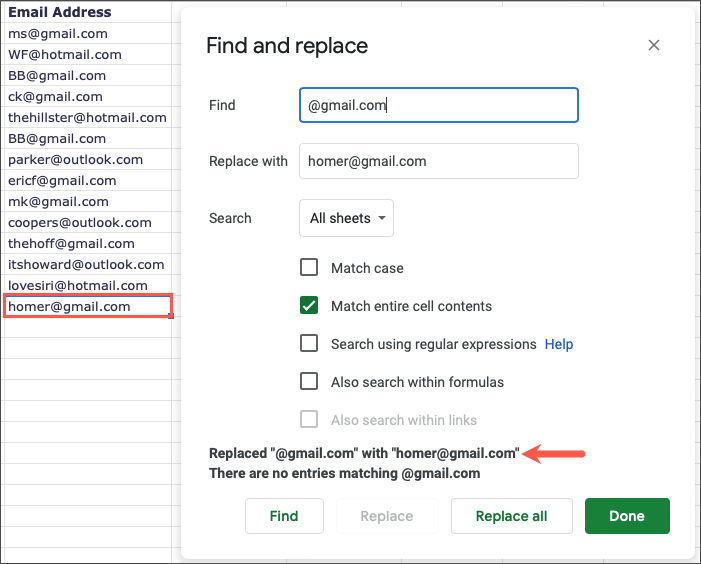Image resolution: width=701 pixels, height=564 pixels.
Task: Enable Search using regular expressions
Action: [x=310, y=344]
